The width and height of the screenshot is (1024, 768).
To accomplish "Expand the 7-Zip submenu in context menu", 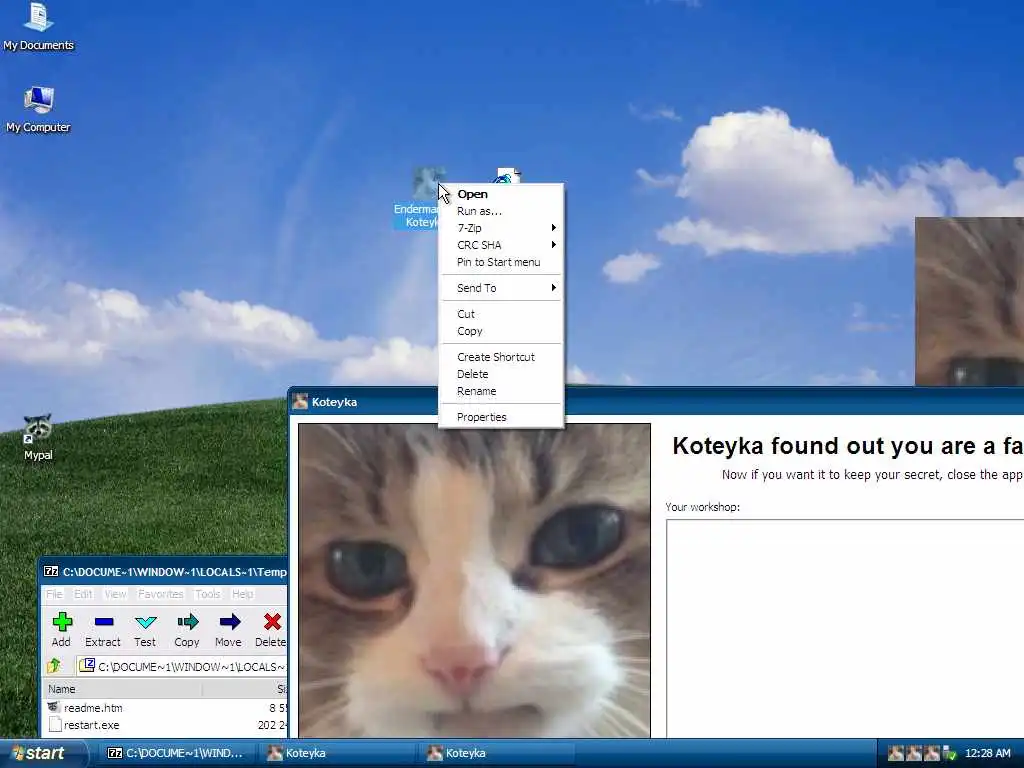I will pyautogui.click(x=501, y=228).
